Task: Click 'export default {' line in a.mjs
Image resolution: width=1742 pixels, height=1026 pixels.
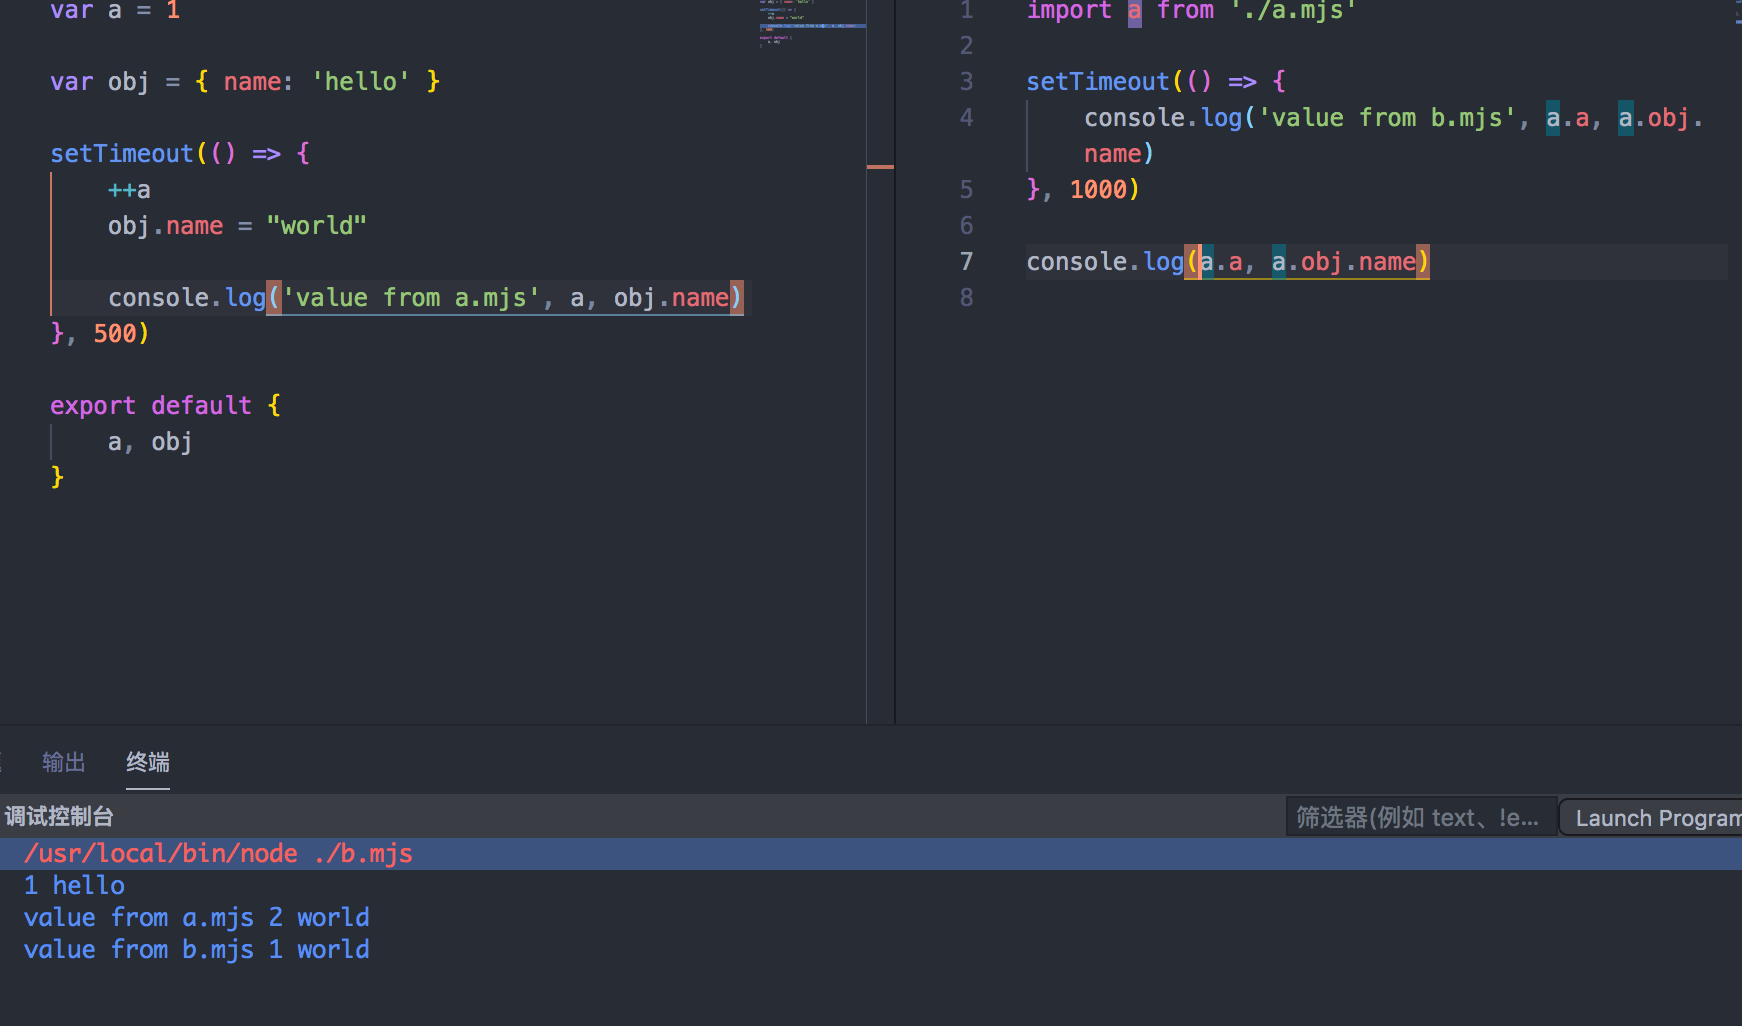Action: coord(166,405)
